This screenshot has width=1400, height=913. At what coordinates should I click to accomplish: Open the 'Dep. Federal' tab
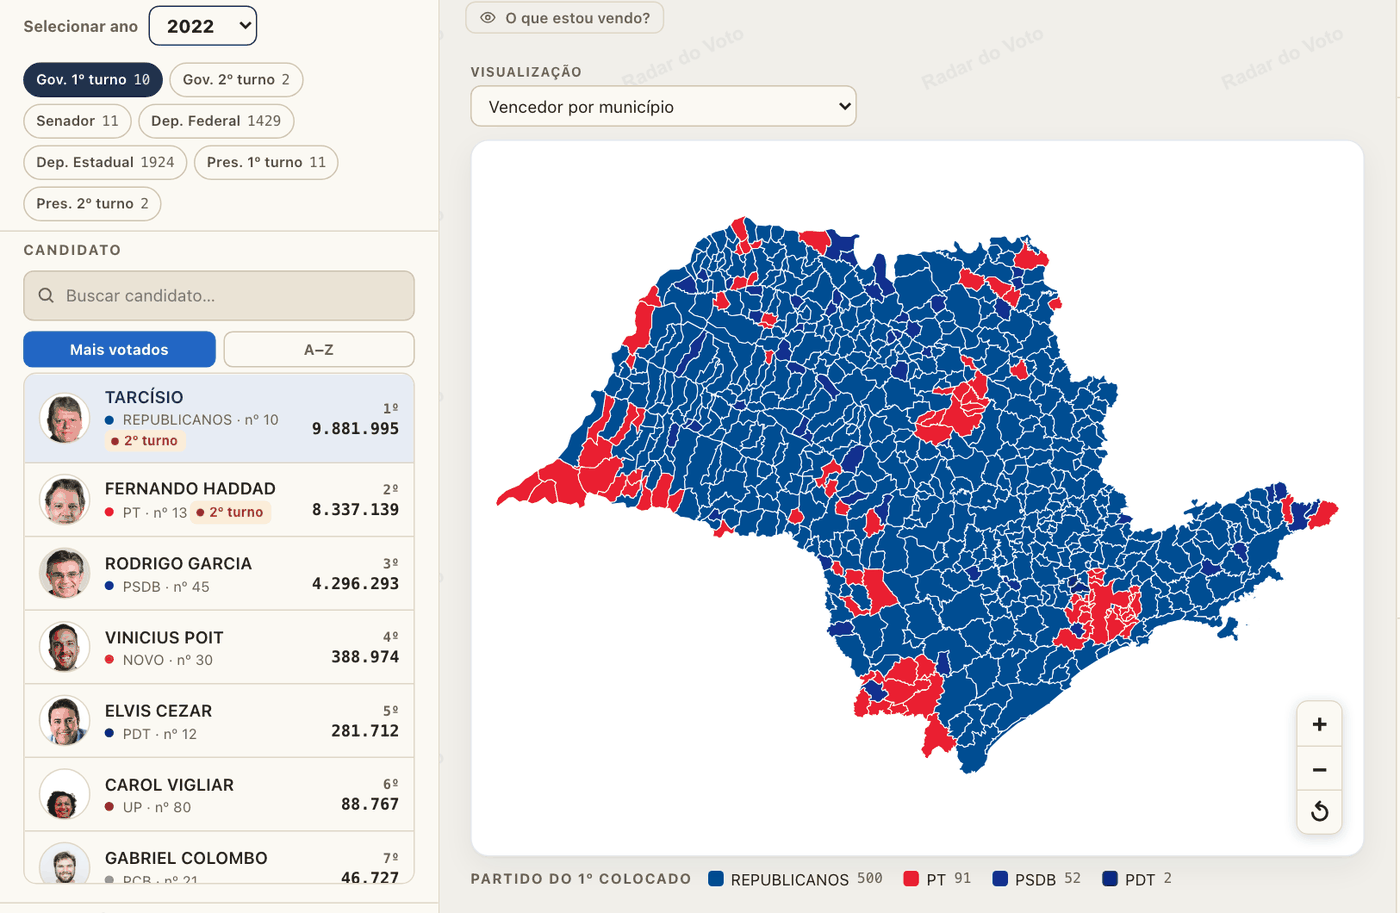(x=216, y=121)
